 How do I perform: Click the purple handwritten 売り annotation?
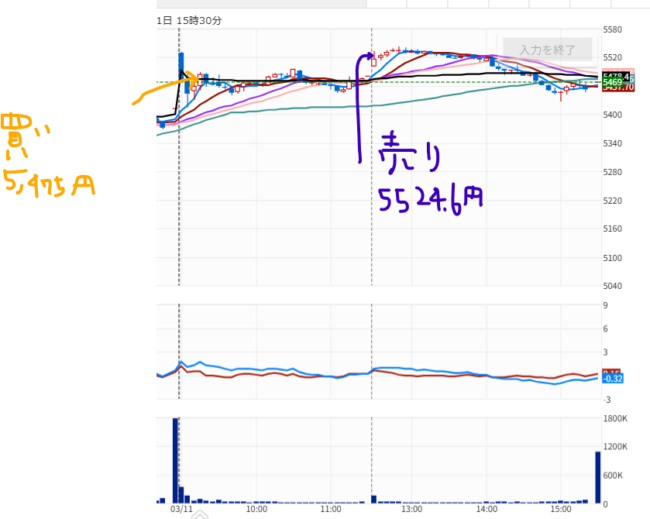(x=409, y=155)
